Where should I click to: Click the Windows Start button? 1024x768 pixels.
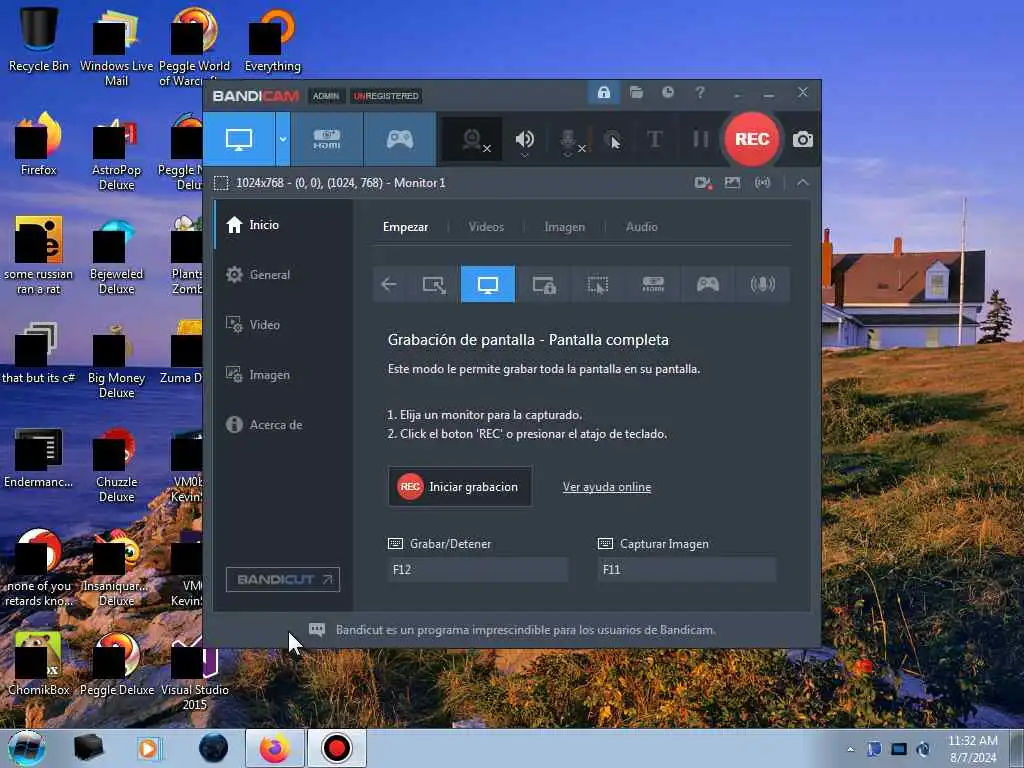click(x=26, y=748)
